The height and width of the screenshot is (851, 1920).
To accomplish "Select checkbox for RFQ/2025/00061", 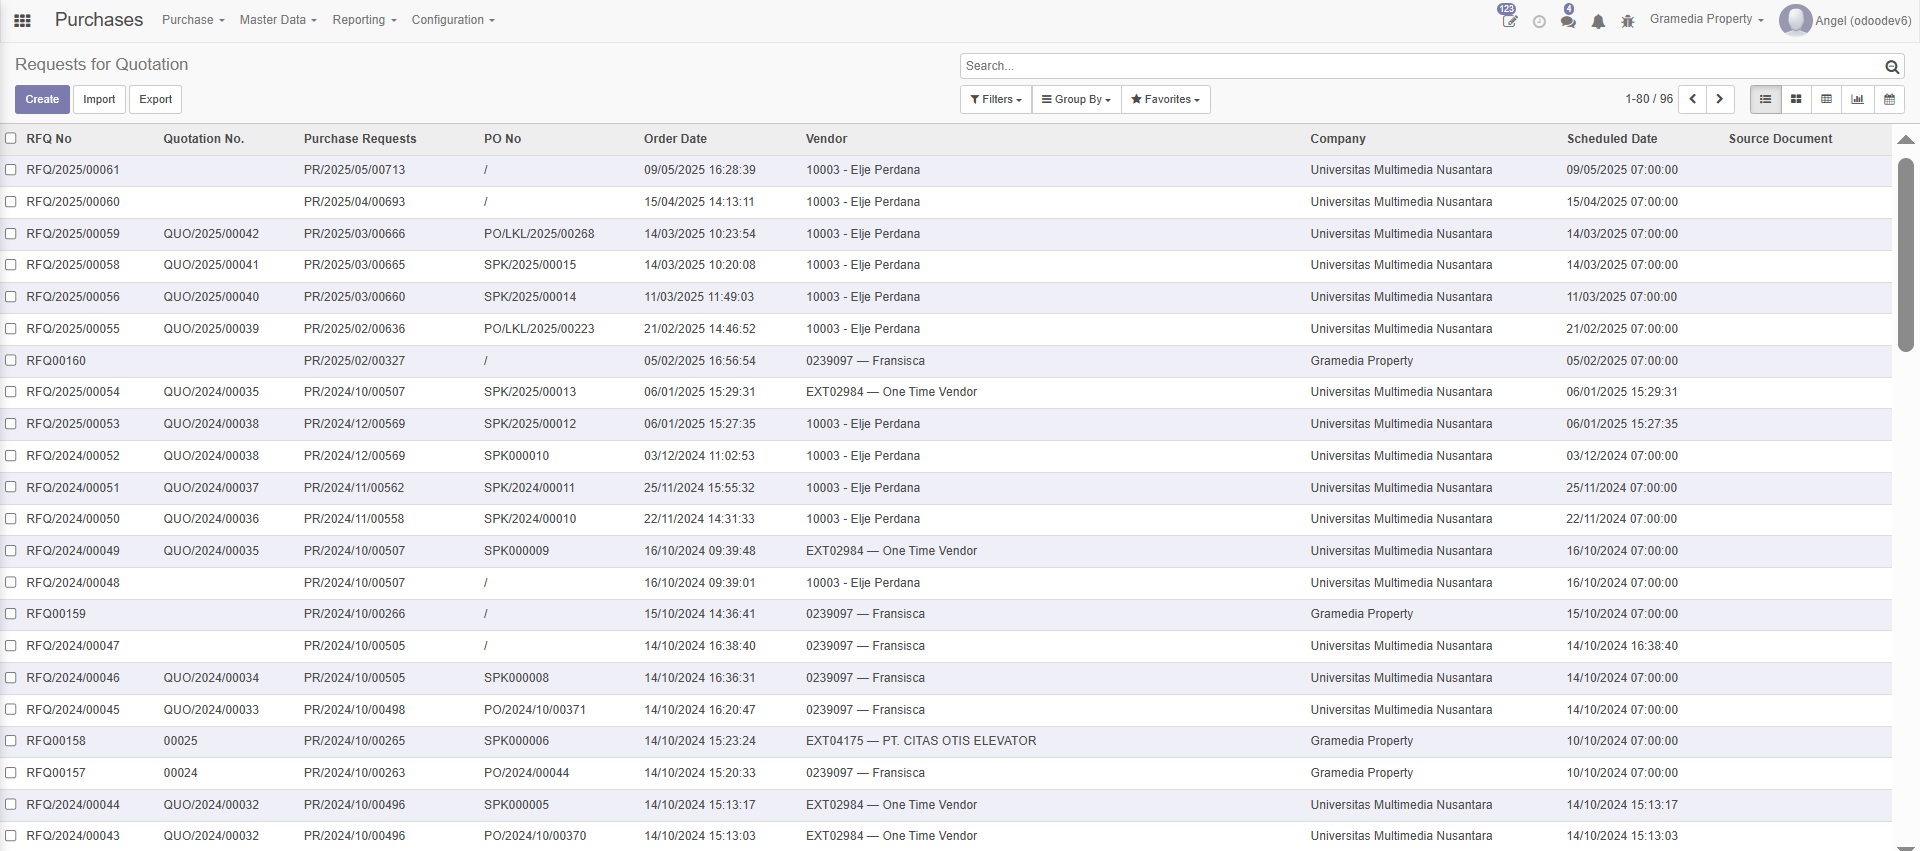I will point(11,170).
